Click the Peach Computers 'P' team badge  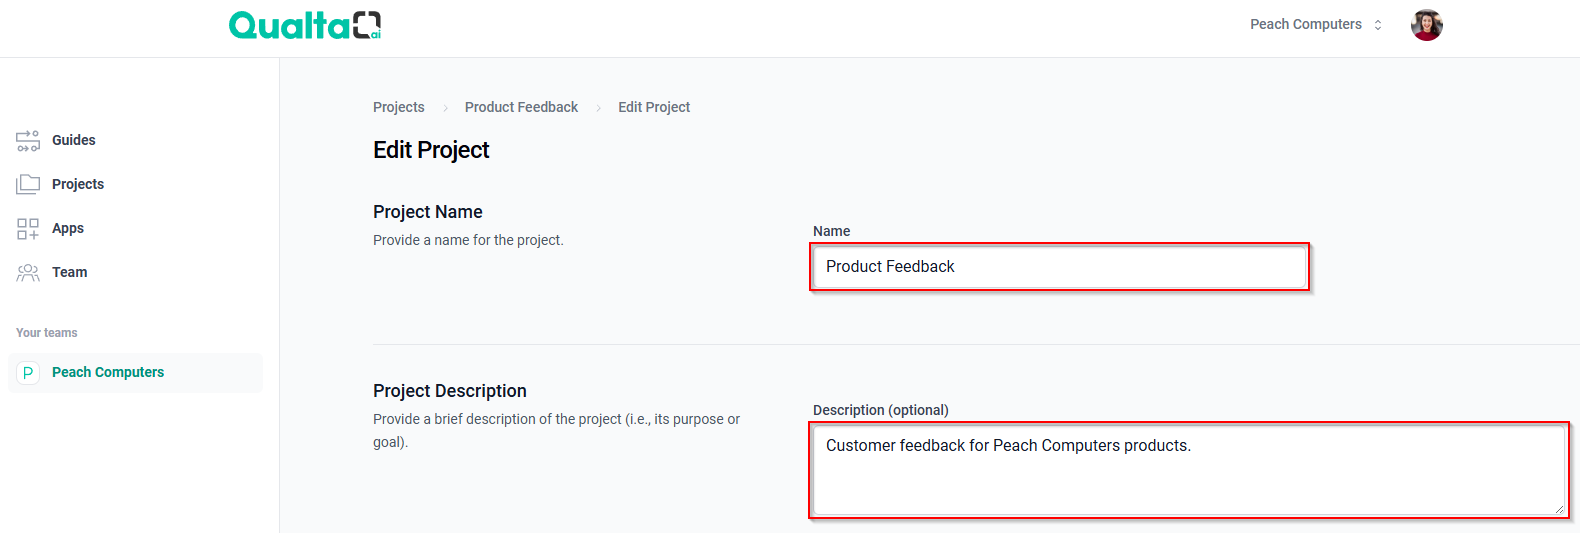tap(28, 373)
